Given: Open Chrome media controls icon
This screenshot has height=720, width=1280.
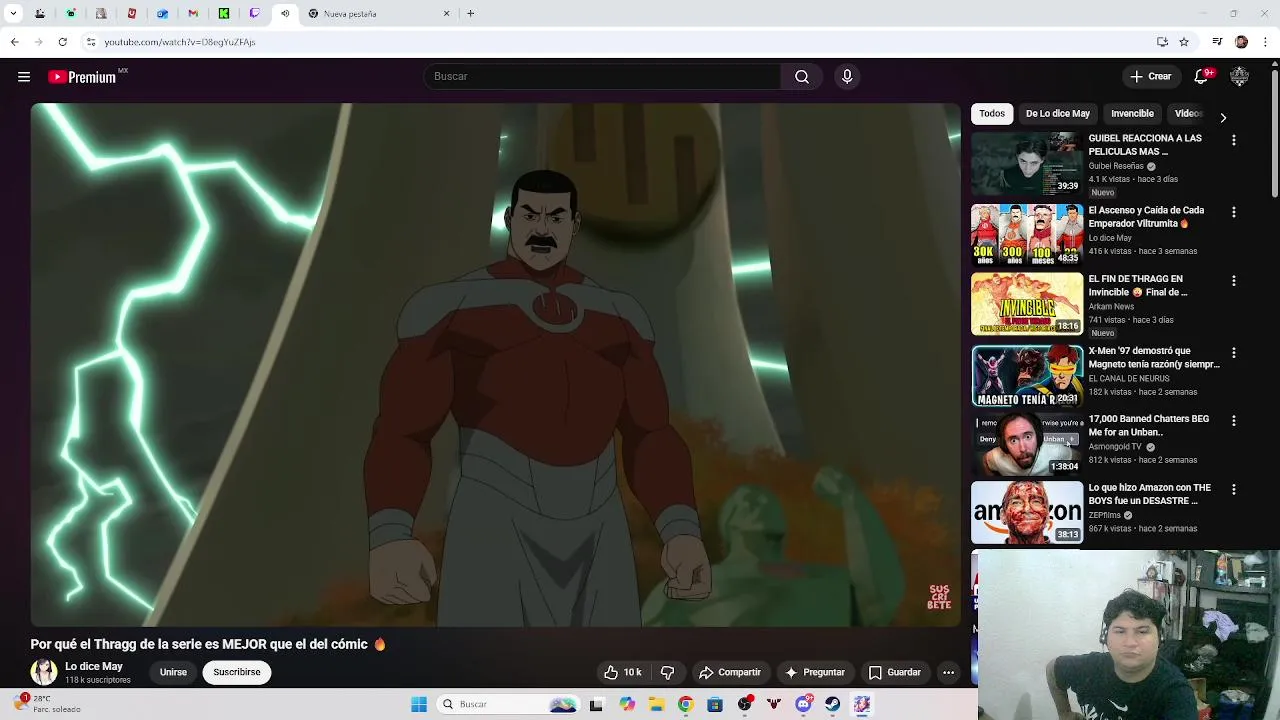Looking at the screenshot, I should click(x=1217, y=42).
